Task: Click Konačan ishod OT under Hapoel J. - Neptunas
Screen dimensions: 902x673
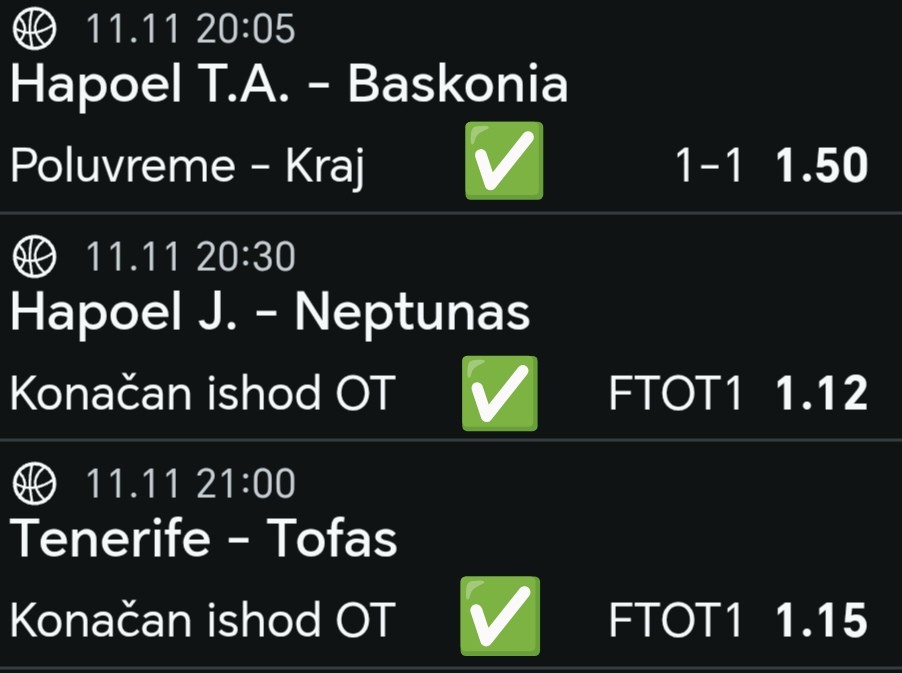Action: click(x=203, y=394)
